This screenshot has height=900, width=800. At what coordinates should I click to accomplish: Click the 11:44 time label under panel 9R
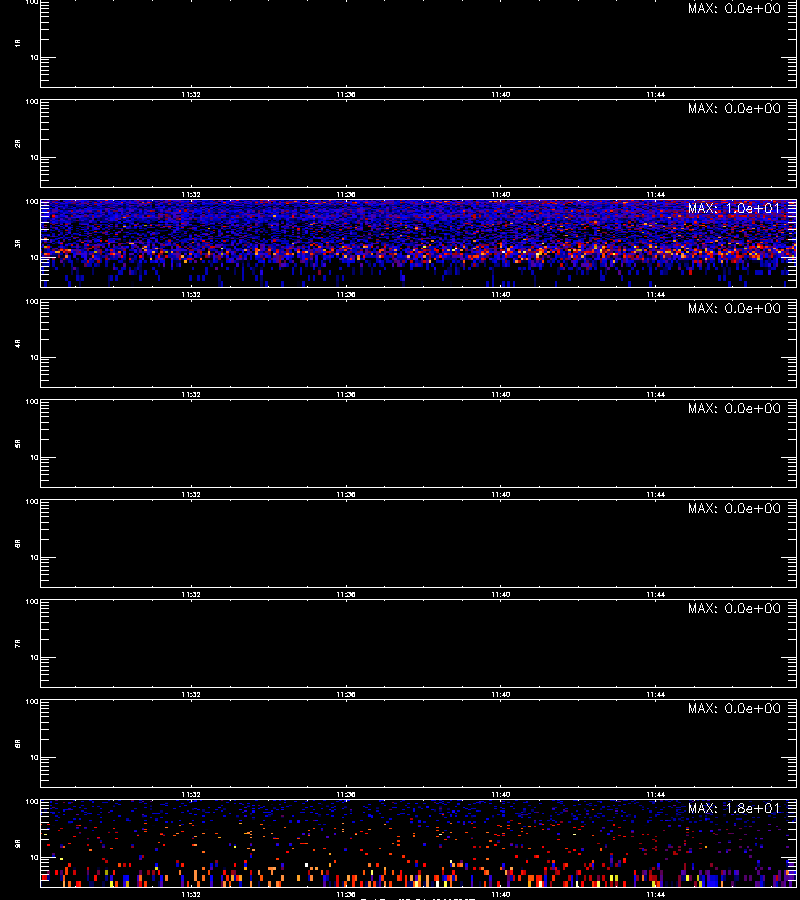(x=656, y=894)
